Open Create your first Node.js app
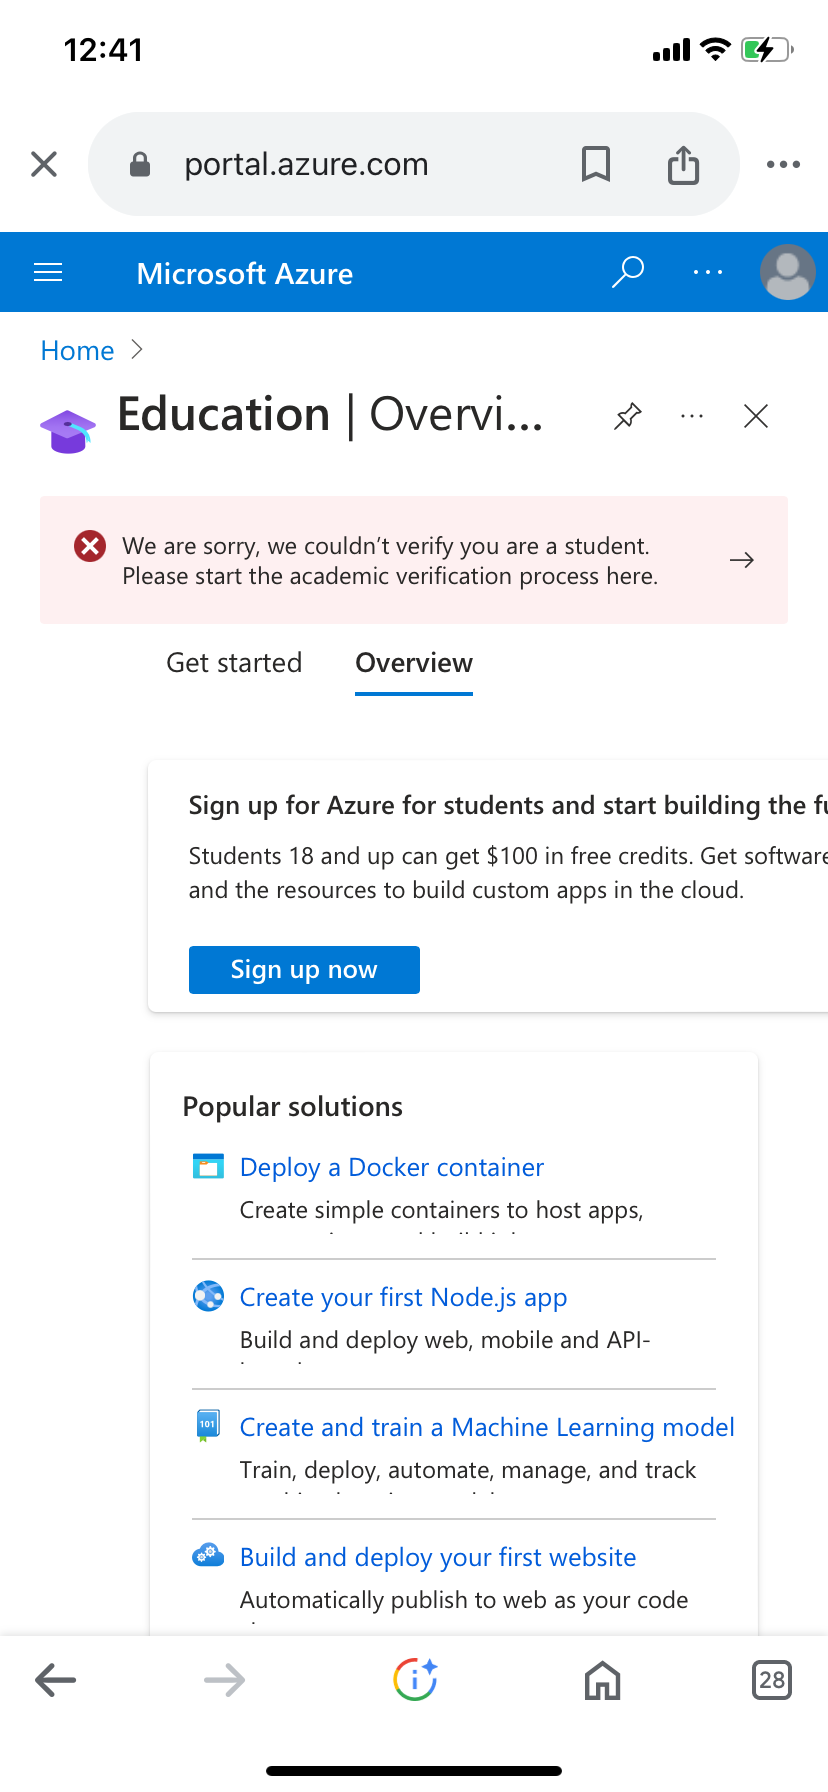The width and height of the screenshot is (828, 1792). [404, 1297]
